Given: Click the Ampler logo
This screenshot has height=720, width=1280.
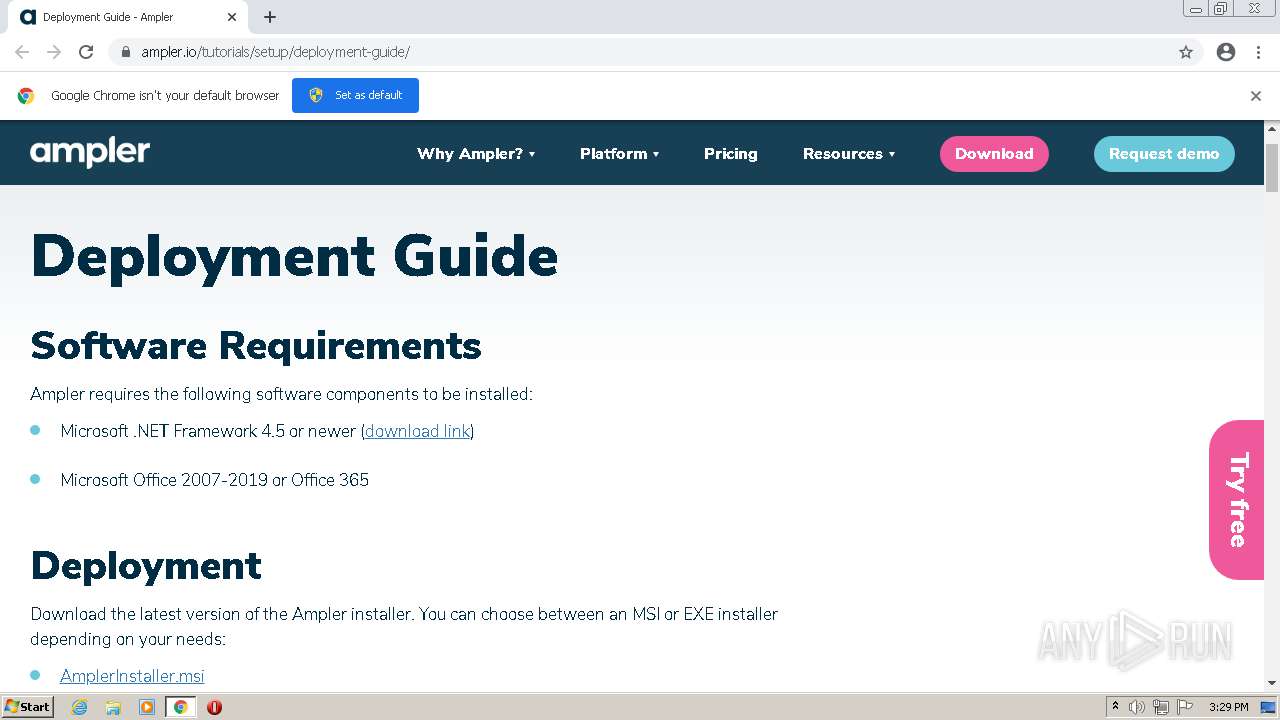Looking at the screenshot, I should tap(90, 153).
